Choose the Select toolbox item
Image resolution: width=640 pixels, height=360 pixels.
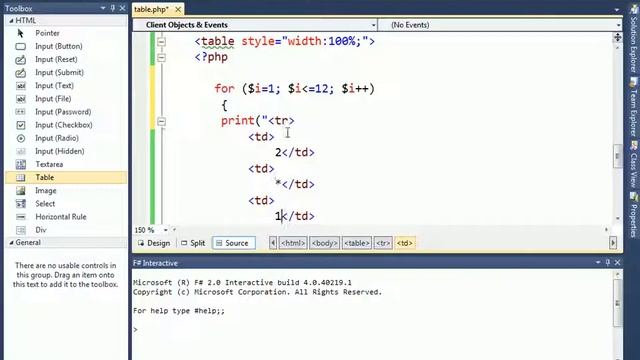(x=66, y=204)
